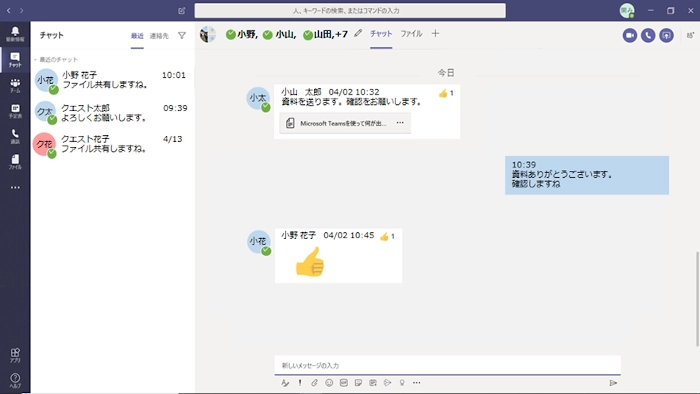Open the Microsoft Teams file attachment
This screenshot has width=700, height=394.
pyautogui.click(x=345, y=123)
